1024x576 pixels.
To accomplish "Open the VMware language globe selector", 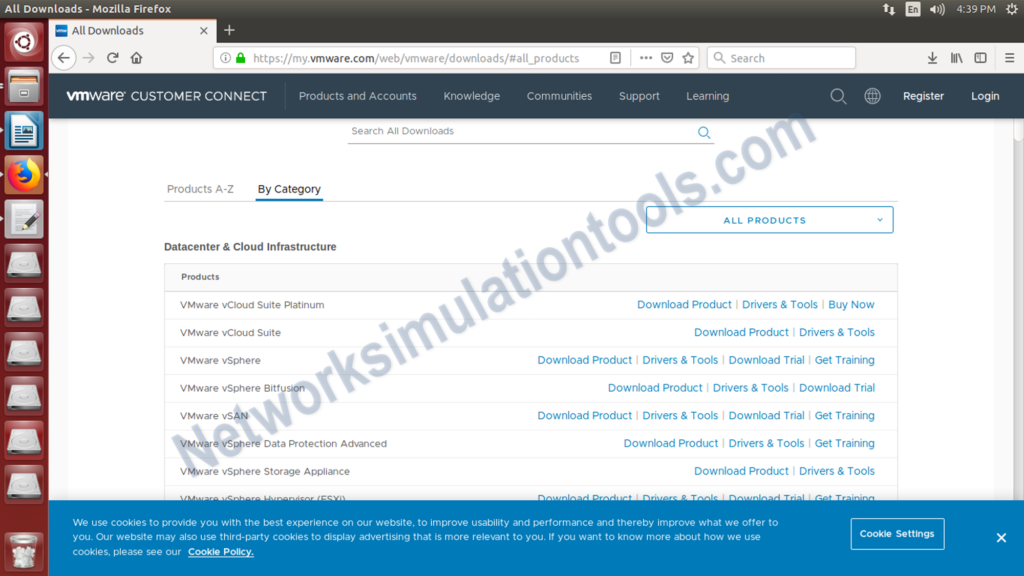I will (x=872, y=96).
